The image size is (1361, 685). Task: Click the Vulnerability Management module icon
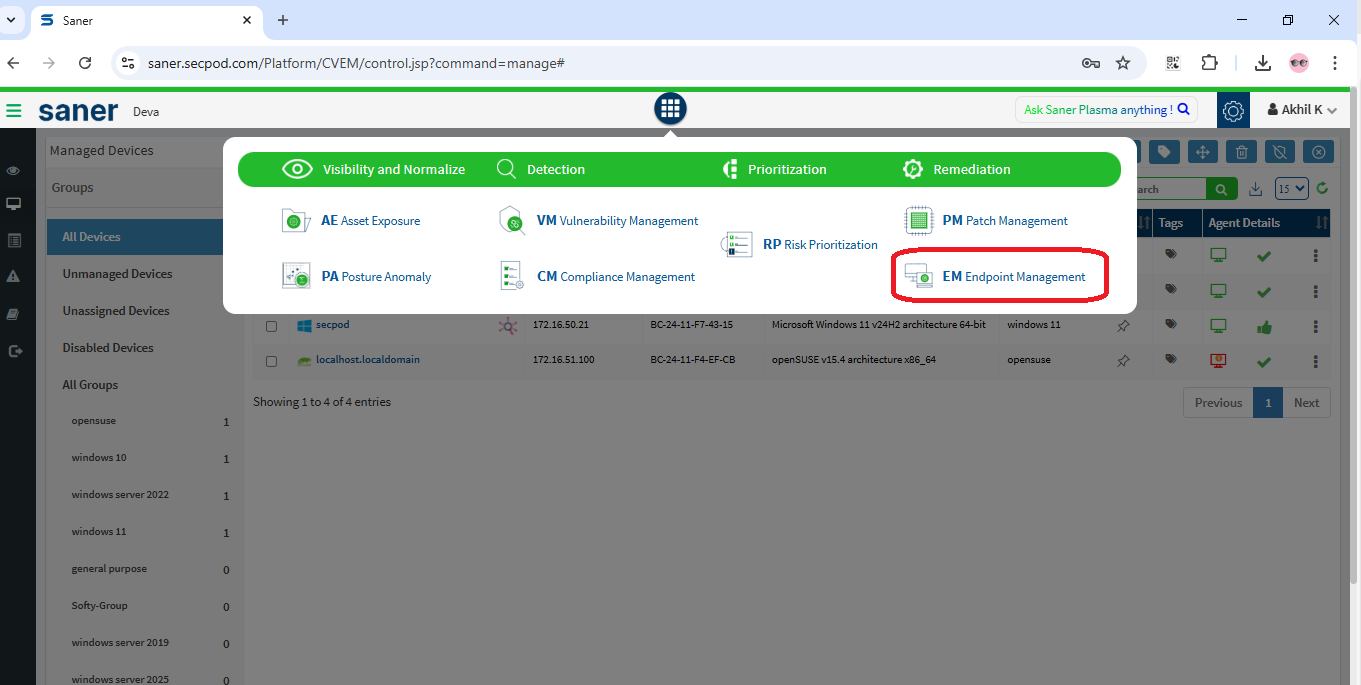pos(512,221)
